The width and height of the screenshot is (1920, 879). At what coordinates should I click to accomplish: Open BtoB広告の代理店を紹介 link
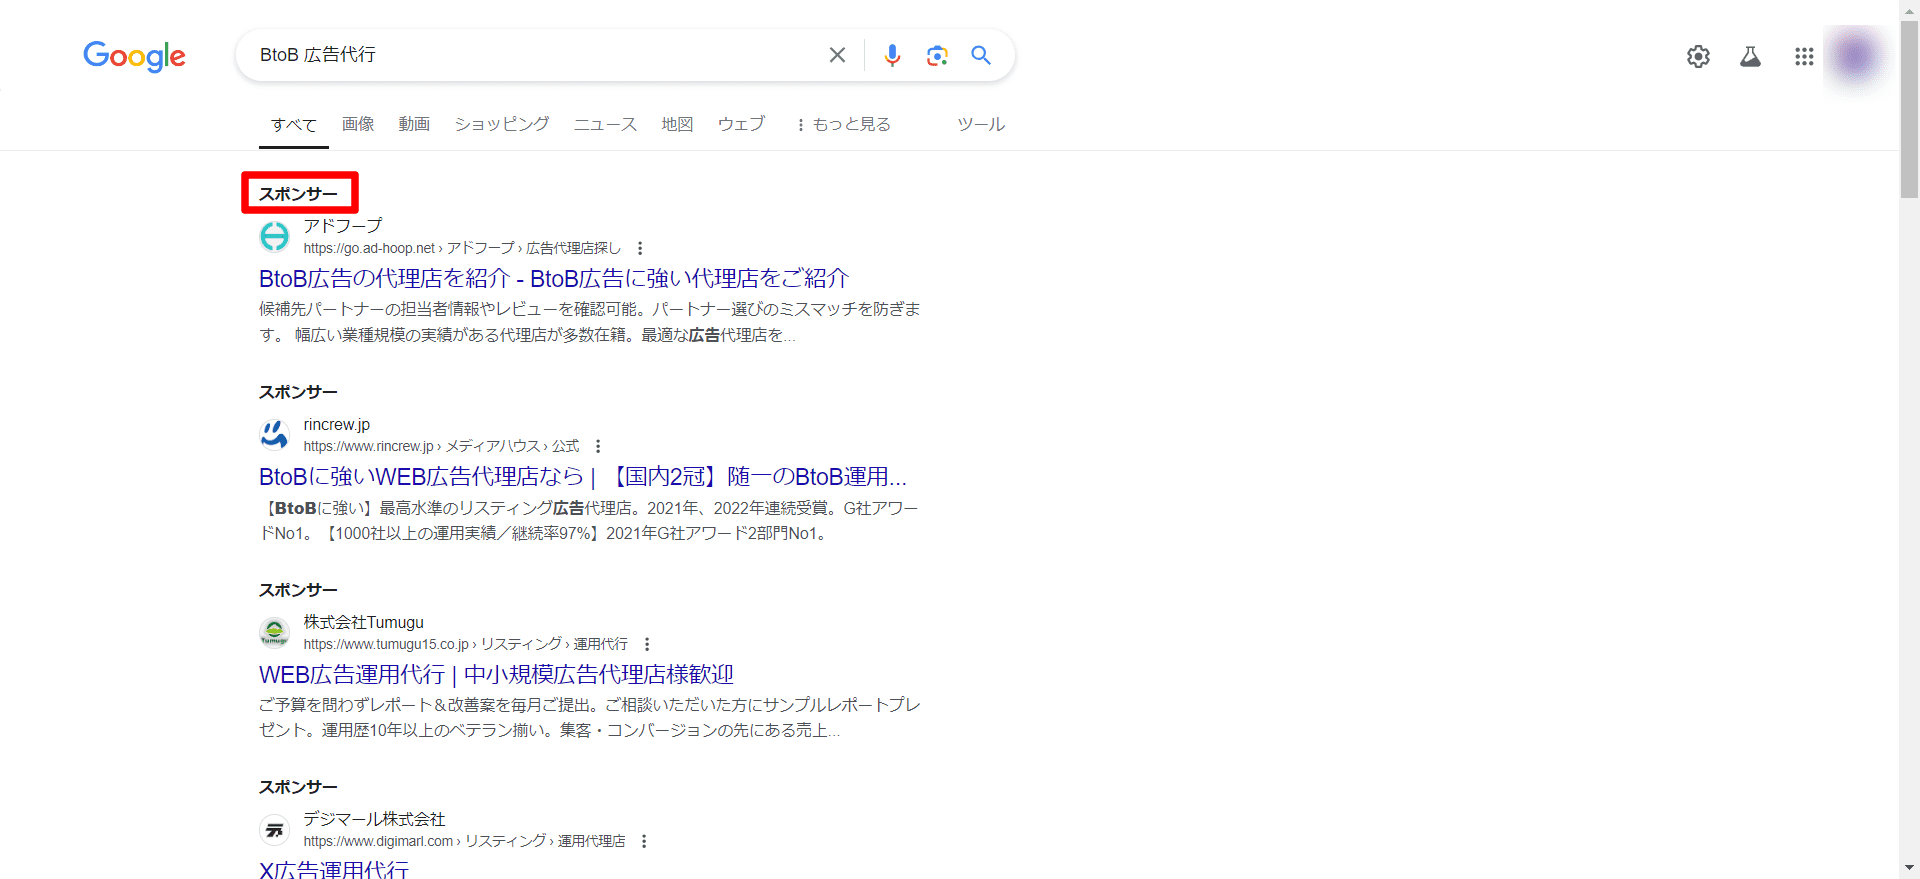click(554, 278)
